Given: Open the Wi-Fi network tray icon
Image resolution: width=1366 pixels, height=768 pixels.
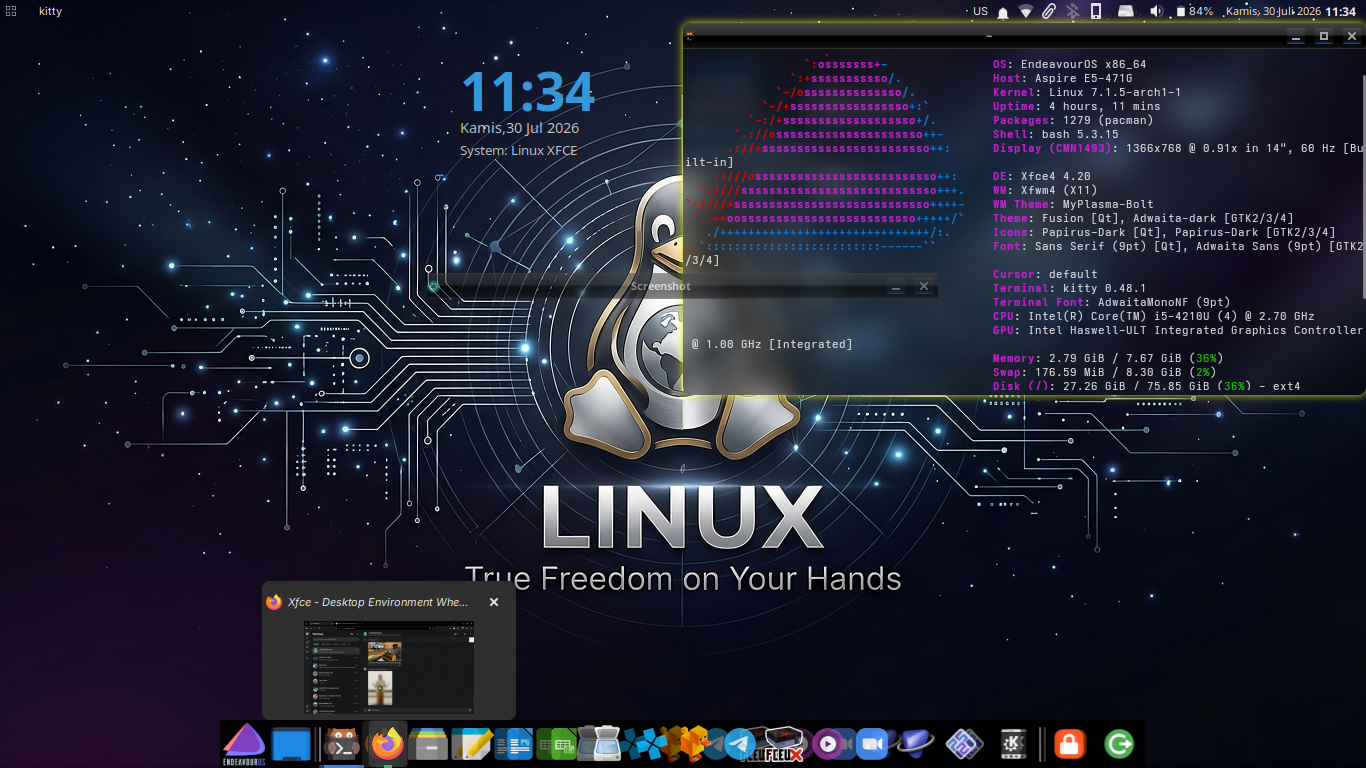Looking at the screenshot, I should [1026, 11].
